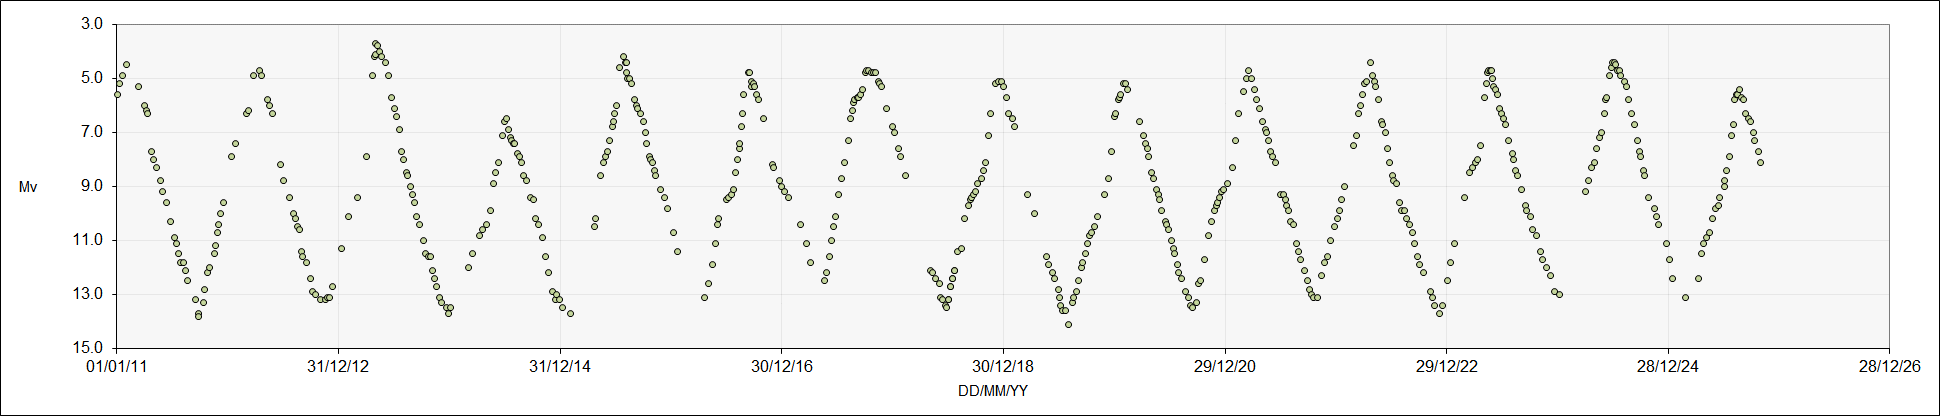
Task: Click the 30/12/18 date label
Action: pyautogui.click(x=1003, y=366)
